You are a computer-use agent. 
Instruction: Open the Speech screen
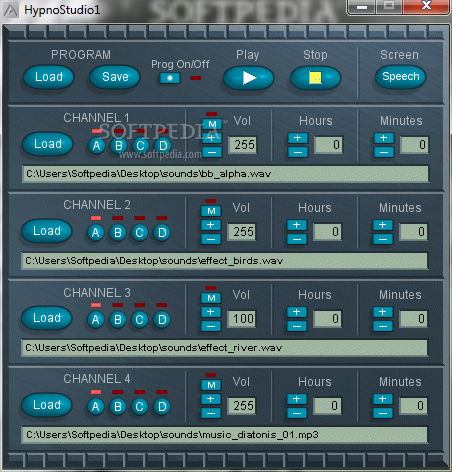(401, 77)
